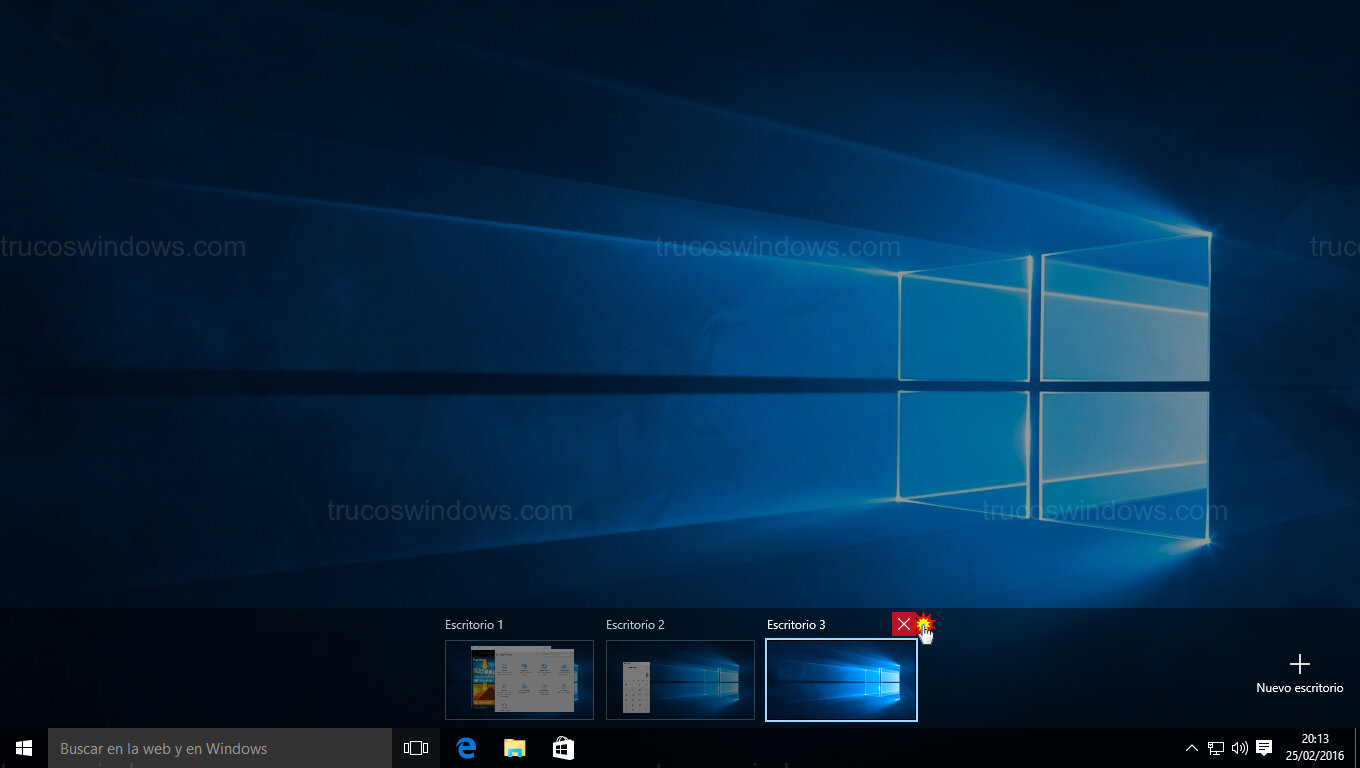Open the Windows Store app
Screen dimensions: 1360x768
[563, 748]
